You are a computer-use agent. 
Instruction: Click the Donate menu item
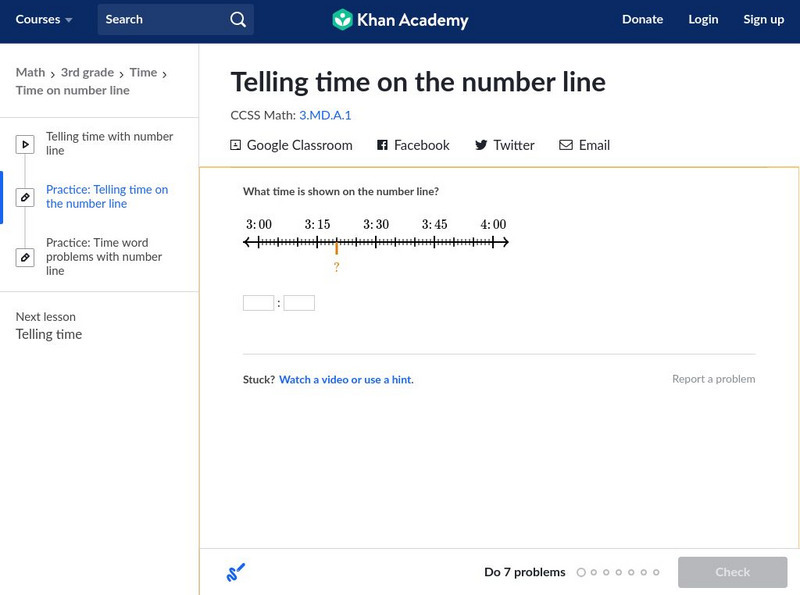642,20
